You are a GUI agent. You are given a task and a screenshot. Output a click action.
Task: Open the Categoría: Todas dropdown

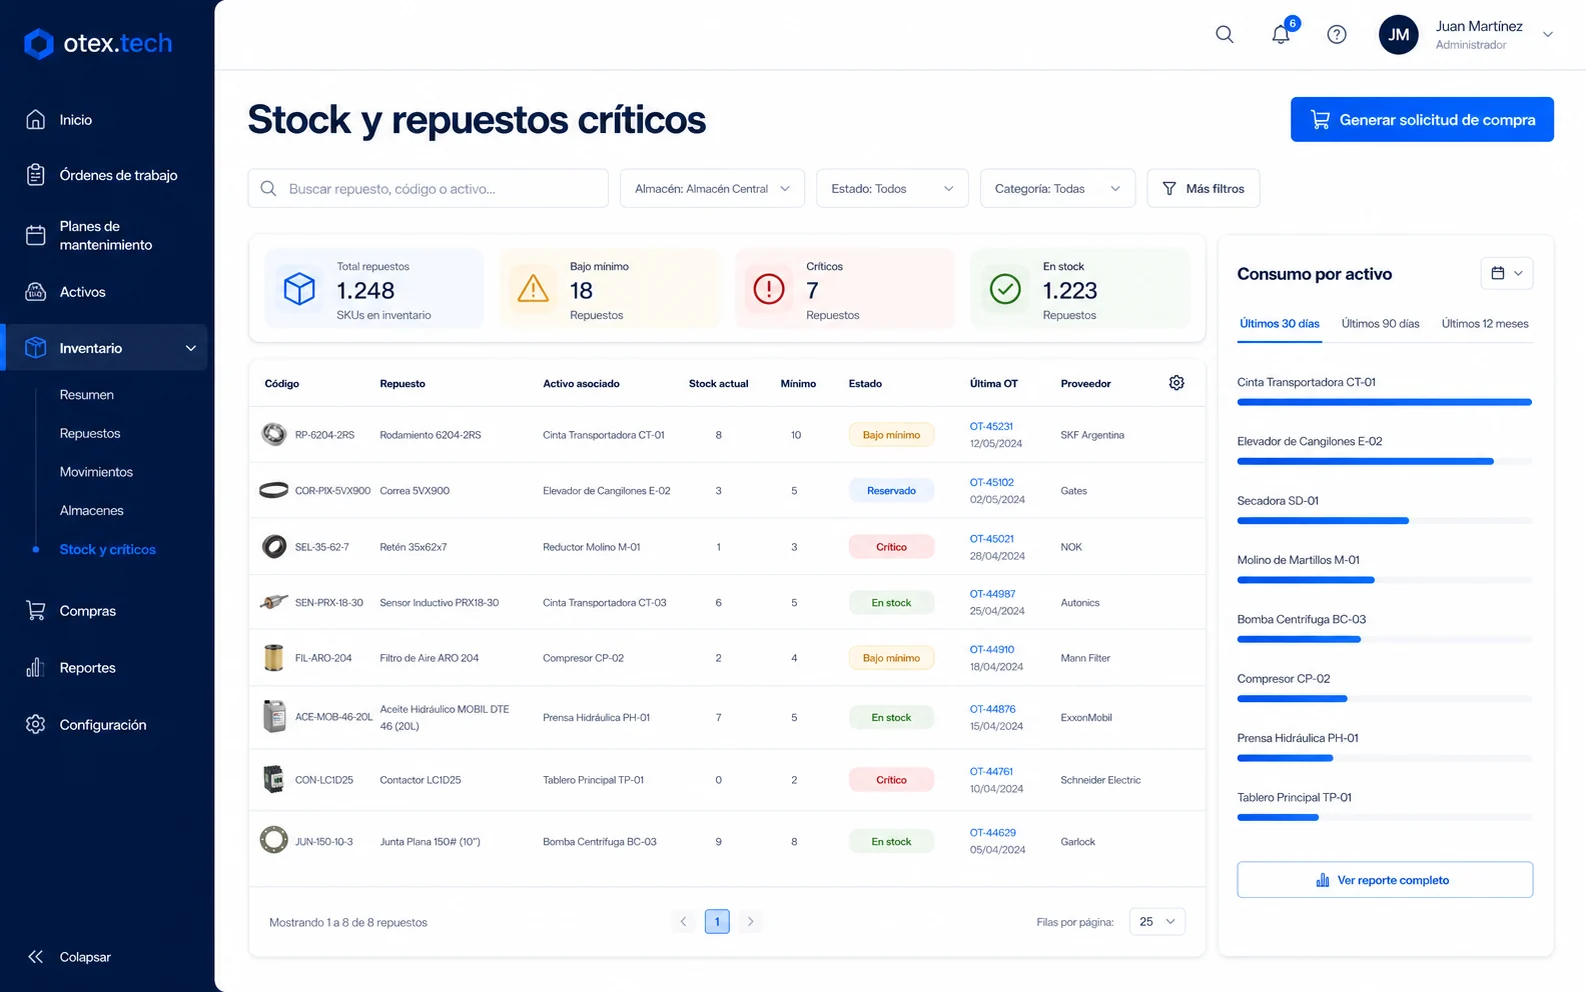(x=1057, y=188)
